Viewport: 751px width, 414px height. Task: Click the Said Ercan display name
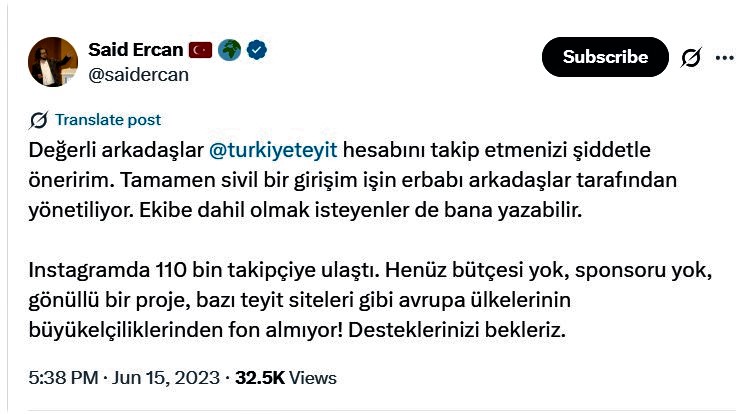click(136, 50)
